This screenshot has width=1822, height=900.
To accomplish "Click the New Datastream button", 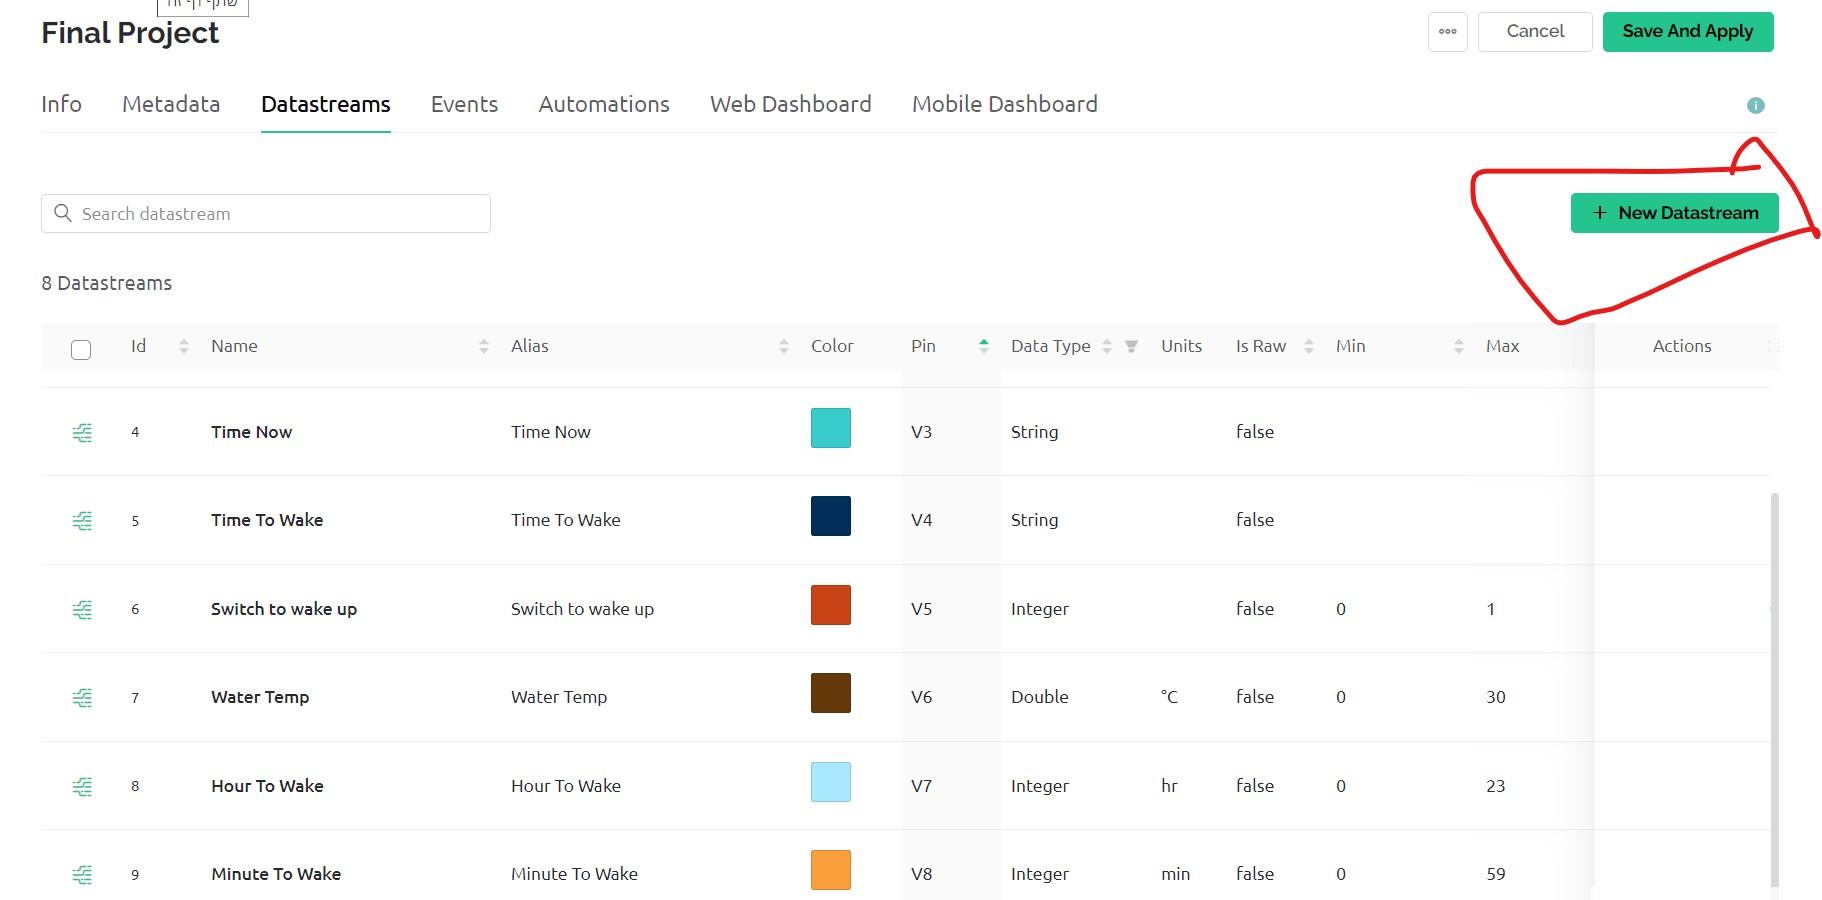I will tap(1674, 213).
